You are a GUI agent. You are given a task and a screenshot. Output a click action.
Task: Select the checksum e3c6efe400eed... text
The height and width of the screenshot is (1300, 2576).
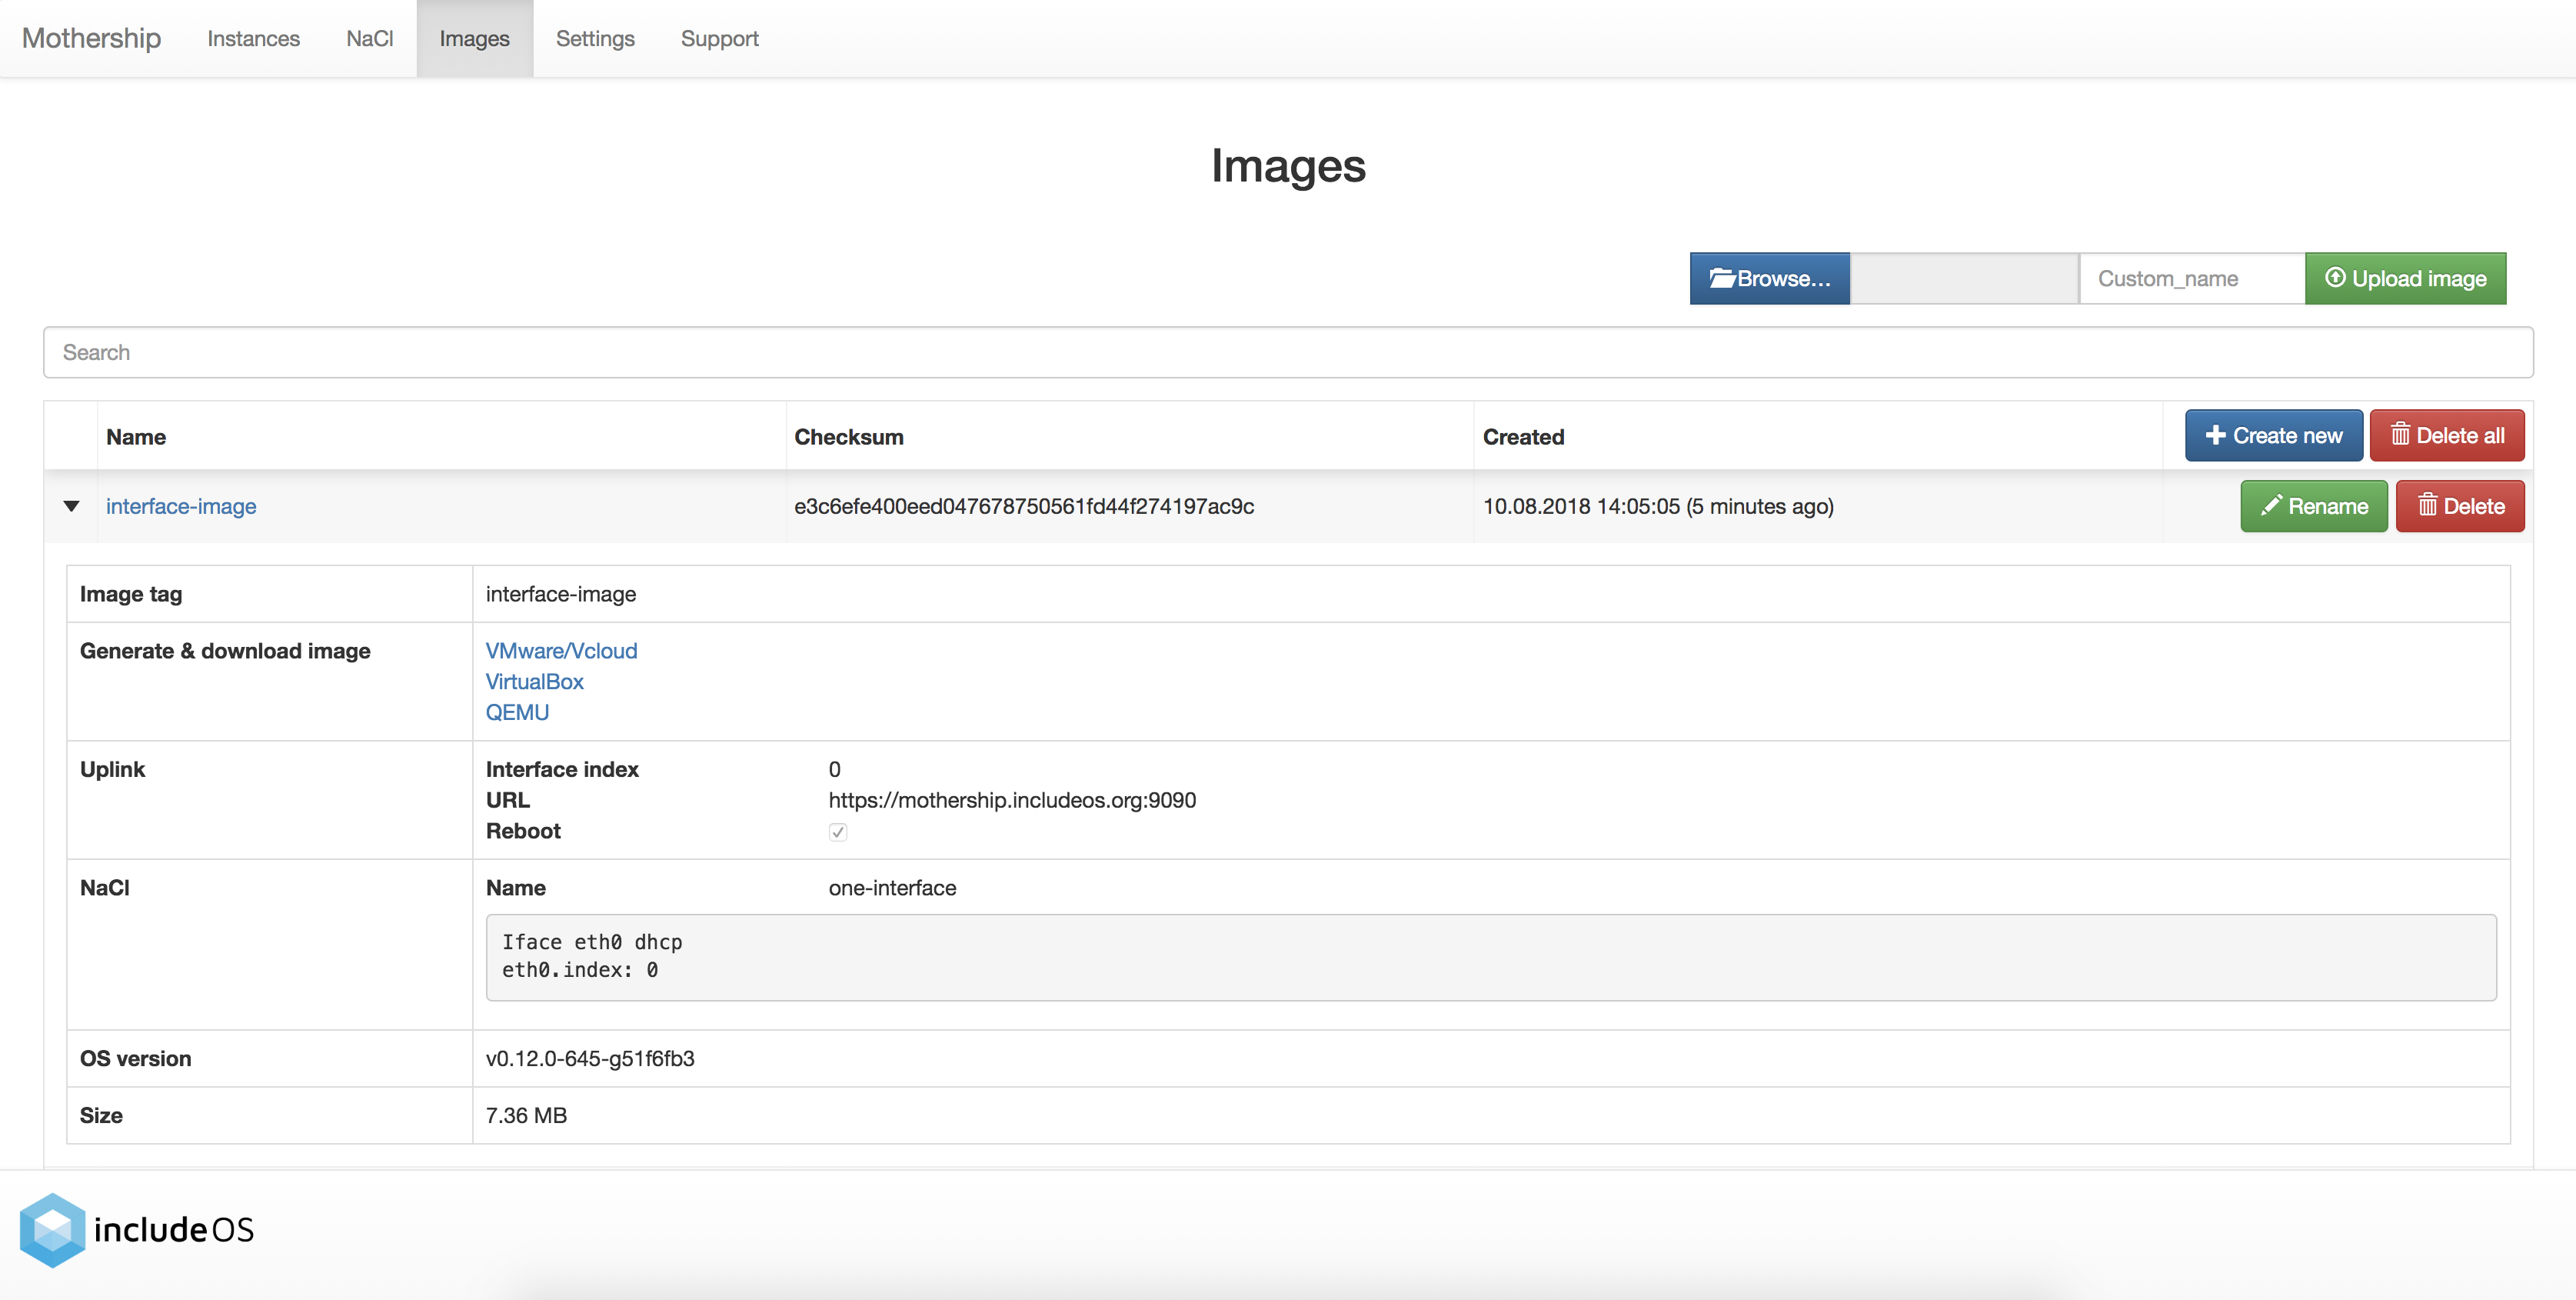tap(1024, 506)
